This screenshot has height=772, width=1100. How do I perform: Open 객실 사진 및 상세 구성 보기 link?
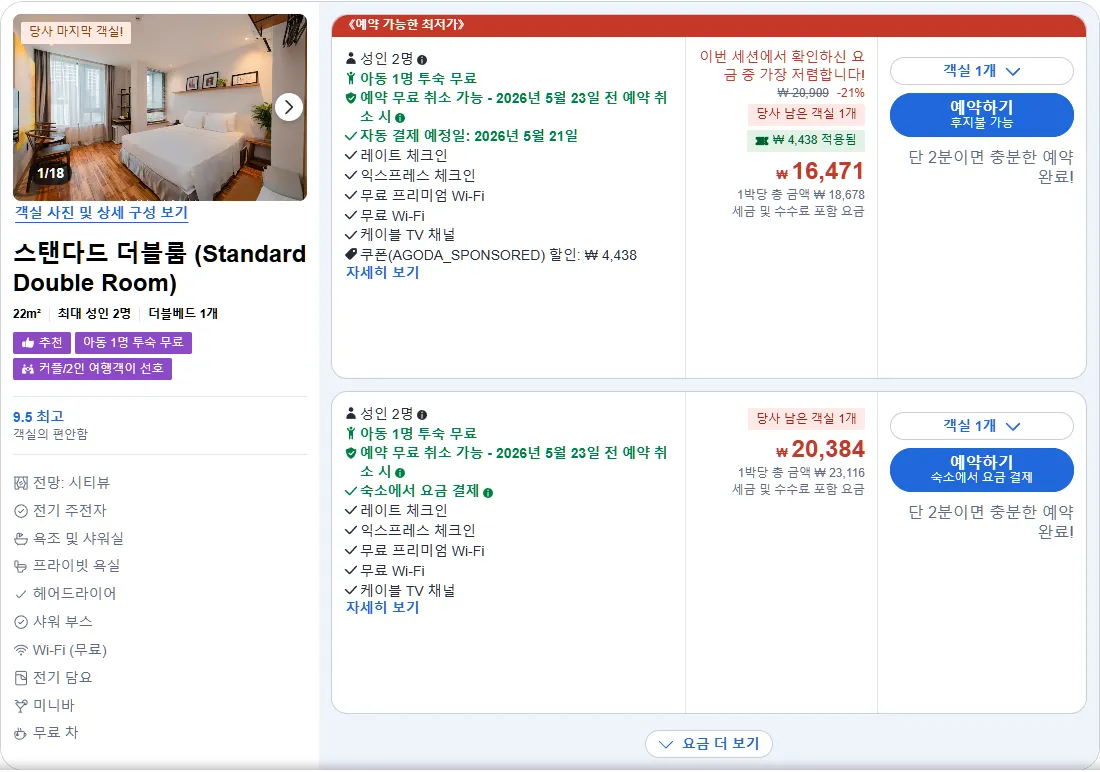[102, 213]
